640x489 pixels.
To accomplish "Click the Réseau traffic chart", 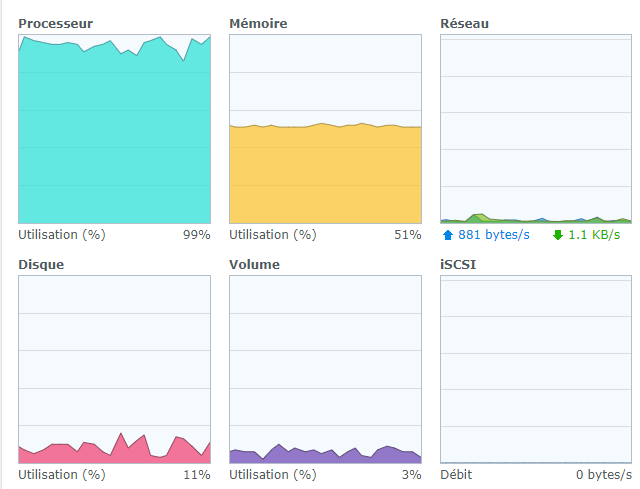I will pos(536,130).
